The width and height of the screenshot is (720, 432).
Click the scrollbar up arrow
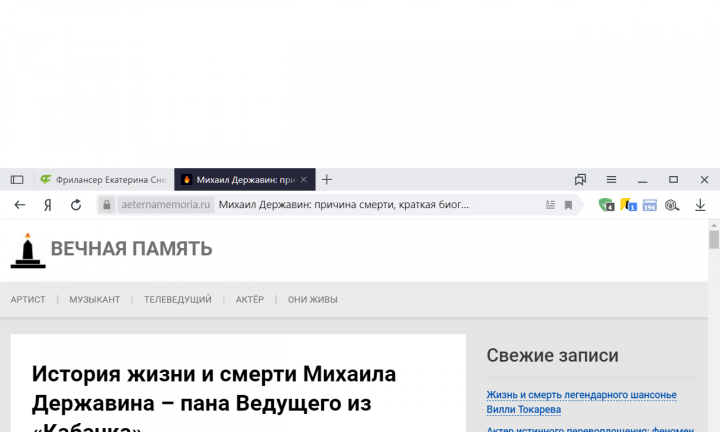[x=714, y=225]
